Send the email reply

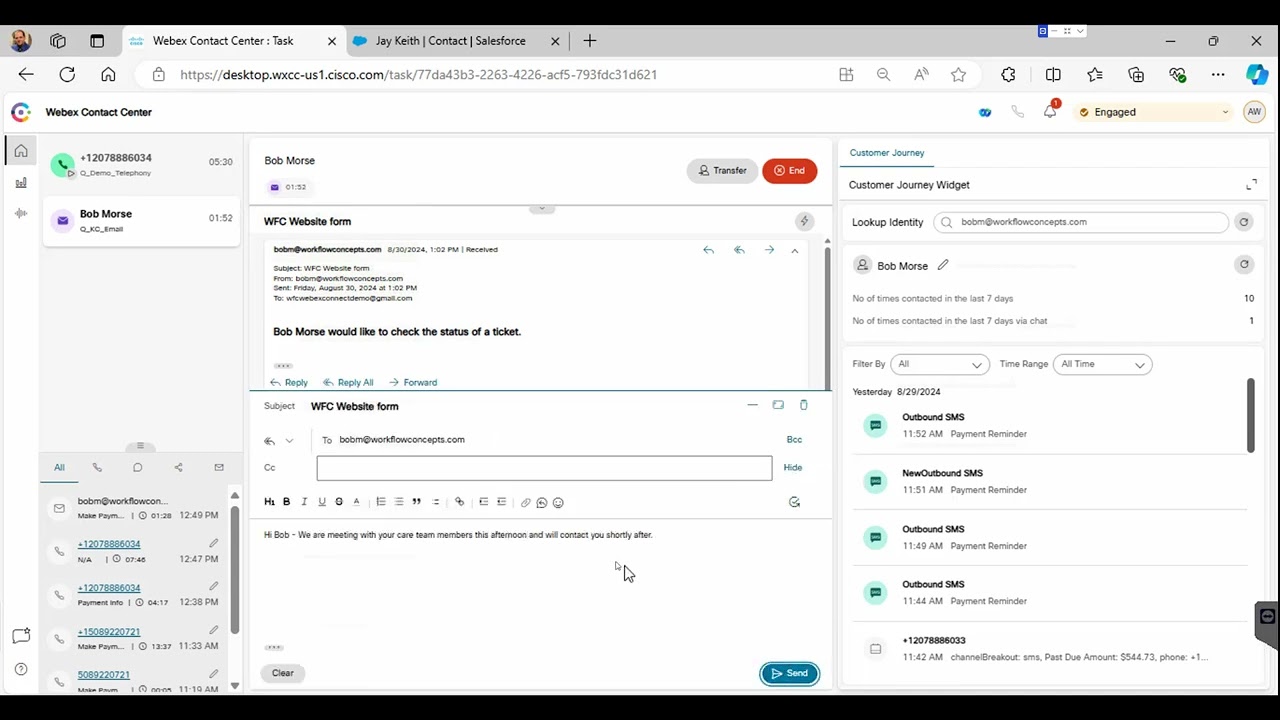click(x=790, y=673)
